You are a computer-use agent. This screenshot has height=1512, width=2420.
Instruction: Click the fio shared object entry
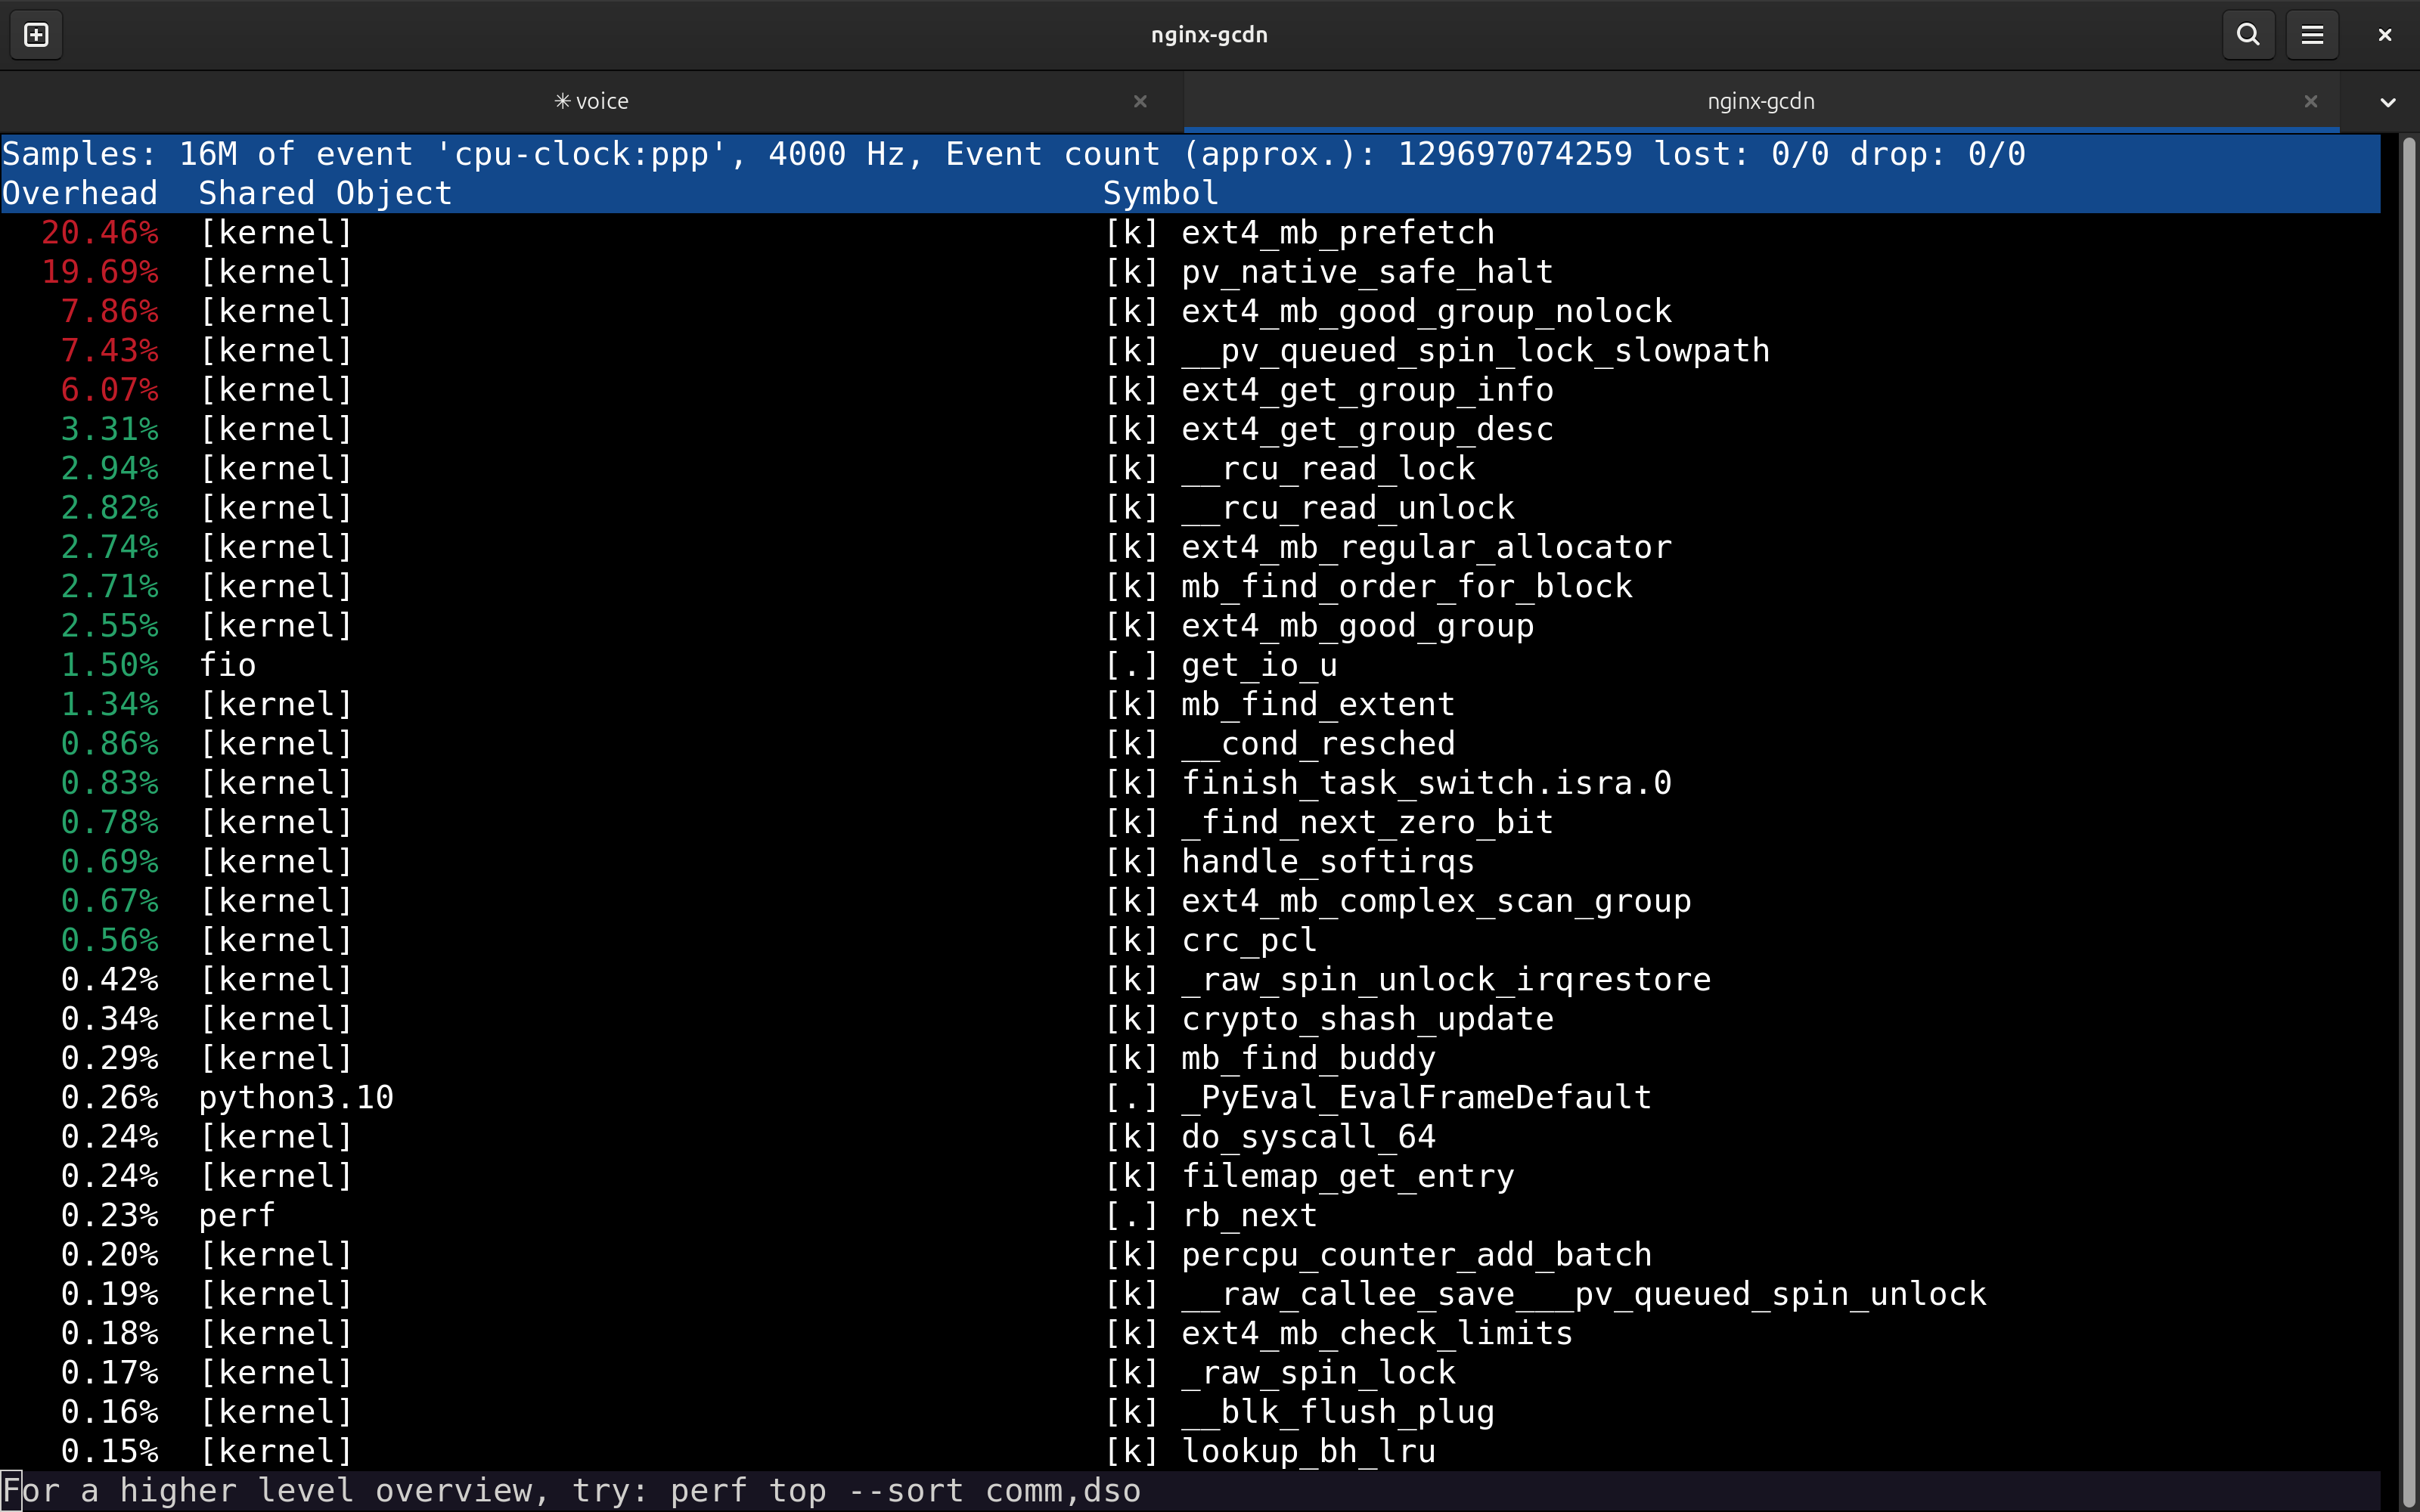(x=228, y=665)
